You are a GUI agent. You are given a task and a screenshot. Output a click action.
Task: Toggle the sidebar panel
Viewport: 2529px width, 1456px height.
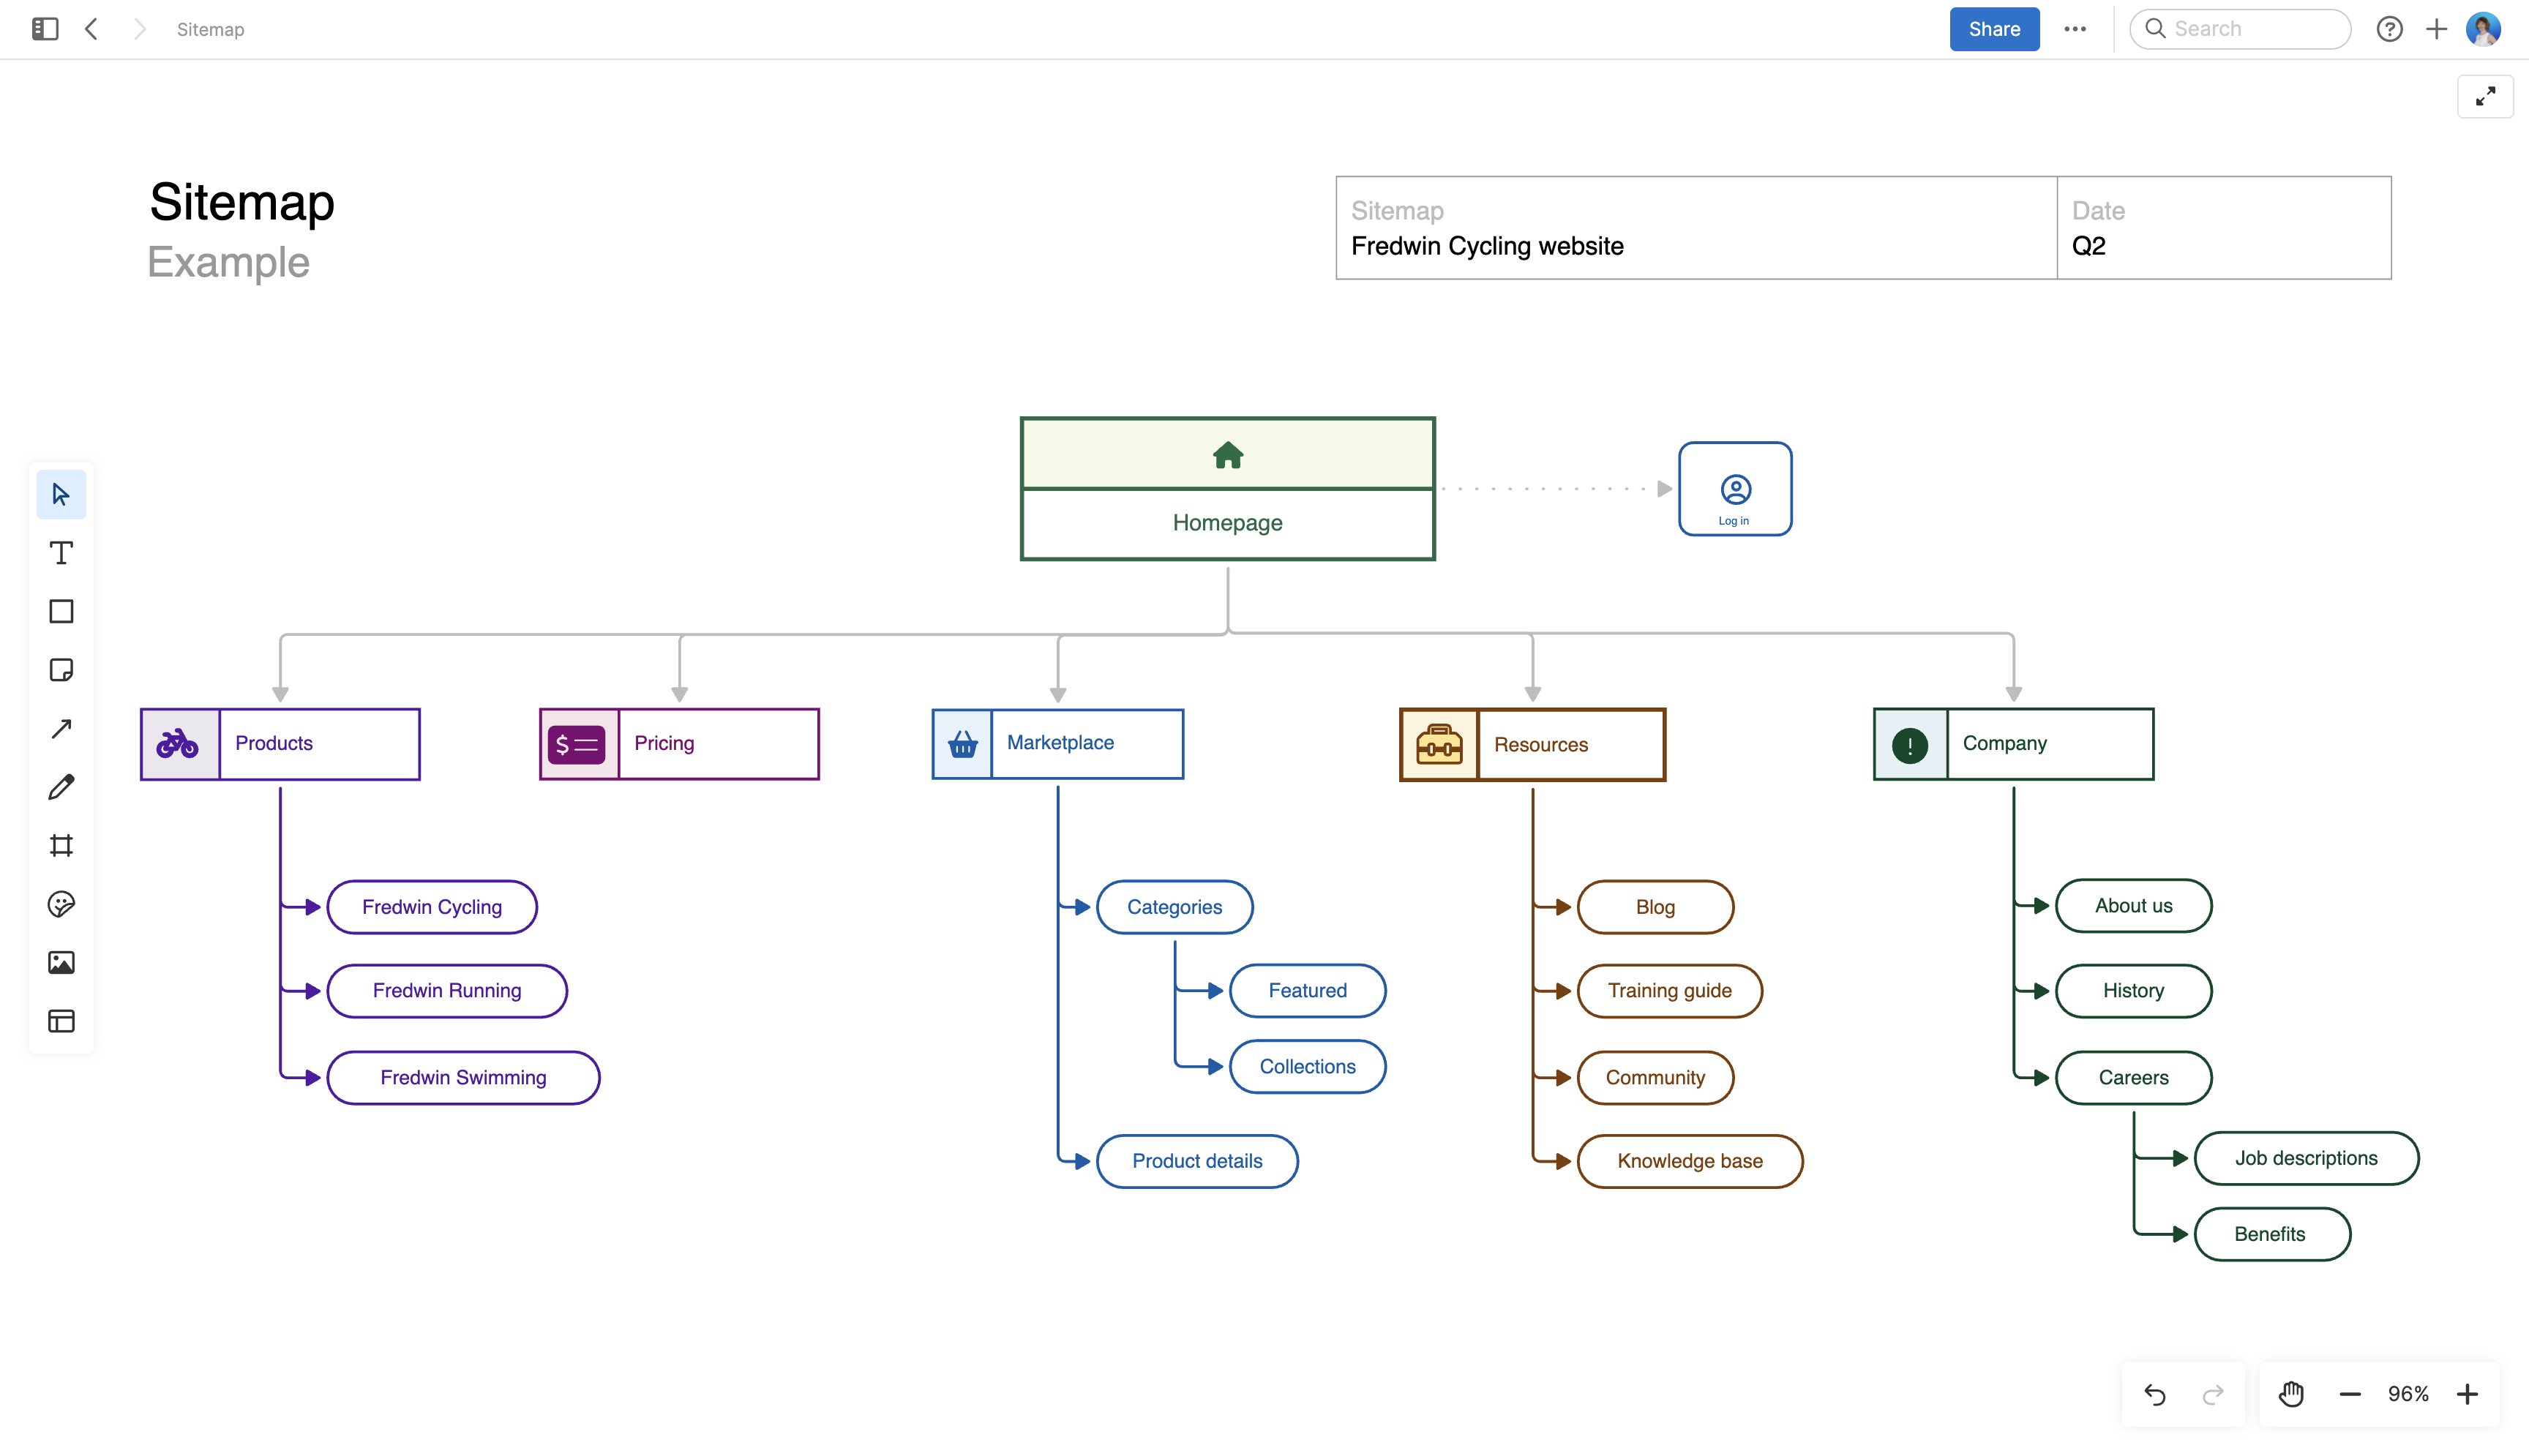[45, 29]
